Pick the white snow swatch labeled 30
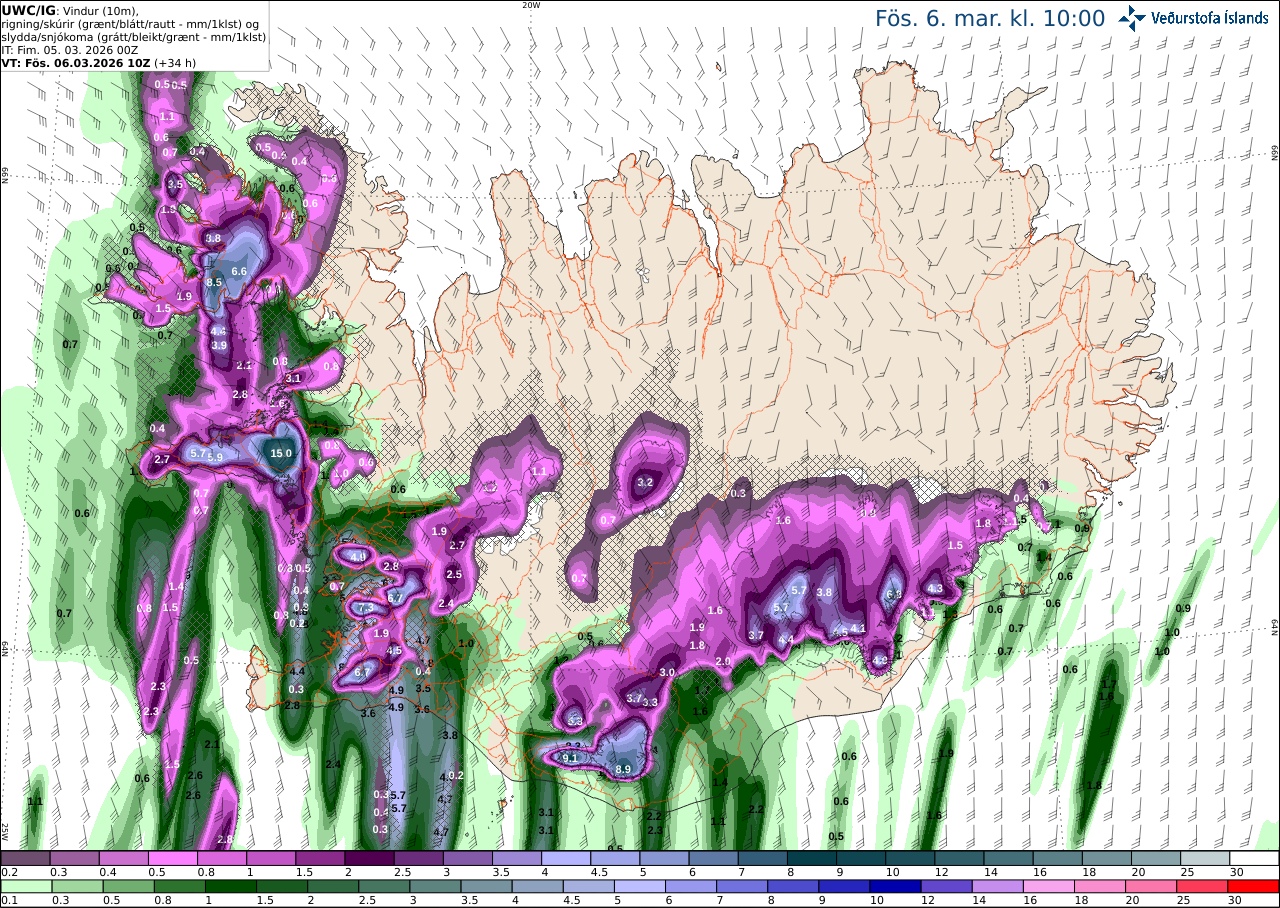Screen dimensions: 1280x908 [1255, 858]
